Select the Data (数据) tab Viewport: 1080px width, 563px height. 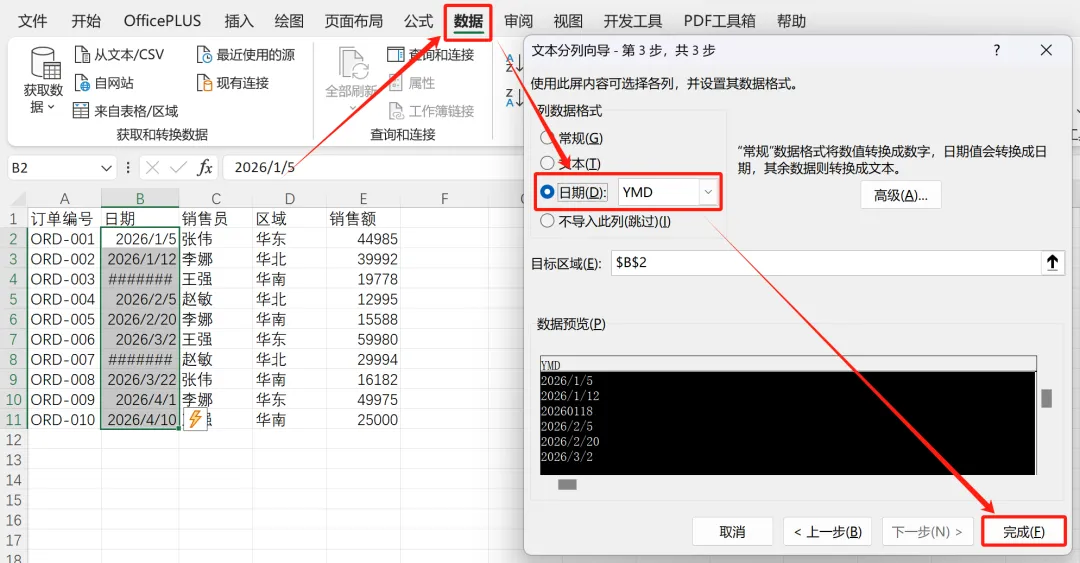468,21
